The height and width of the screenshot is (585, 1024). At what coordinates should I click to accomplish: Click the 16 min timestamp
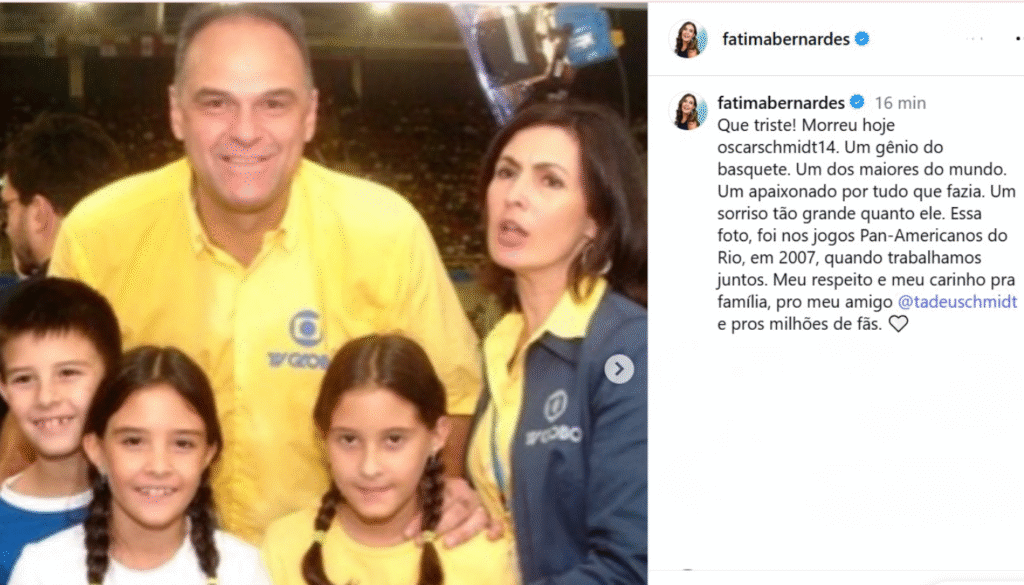point(901,103)
